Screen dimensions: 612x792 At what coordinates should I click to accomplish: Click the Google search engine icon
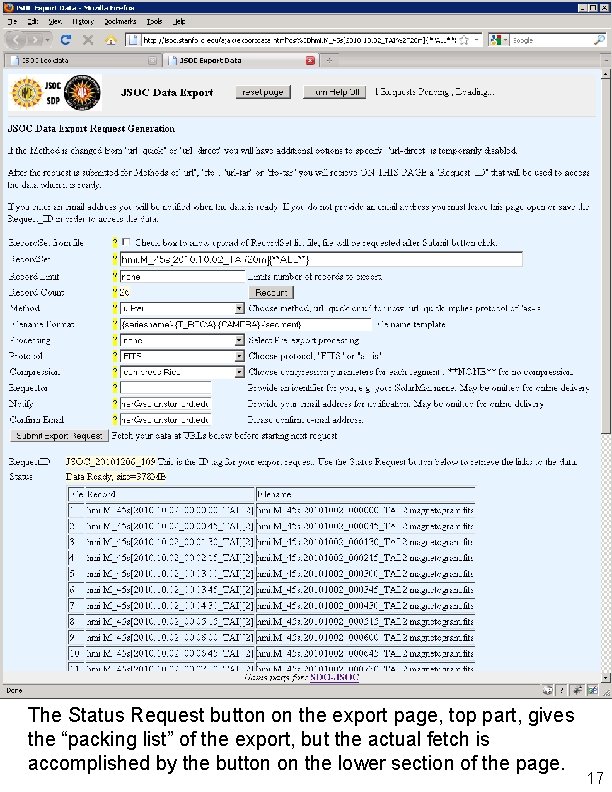(x=495, y=40)
